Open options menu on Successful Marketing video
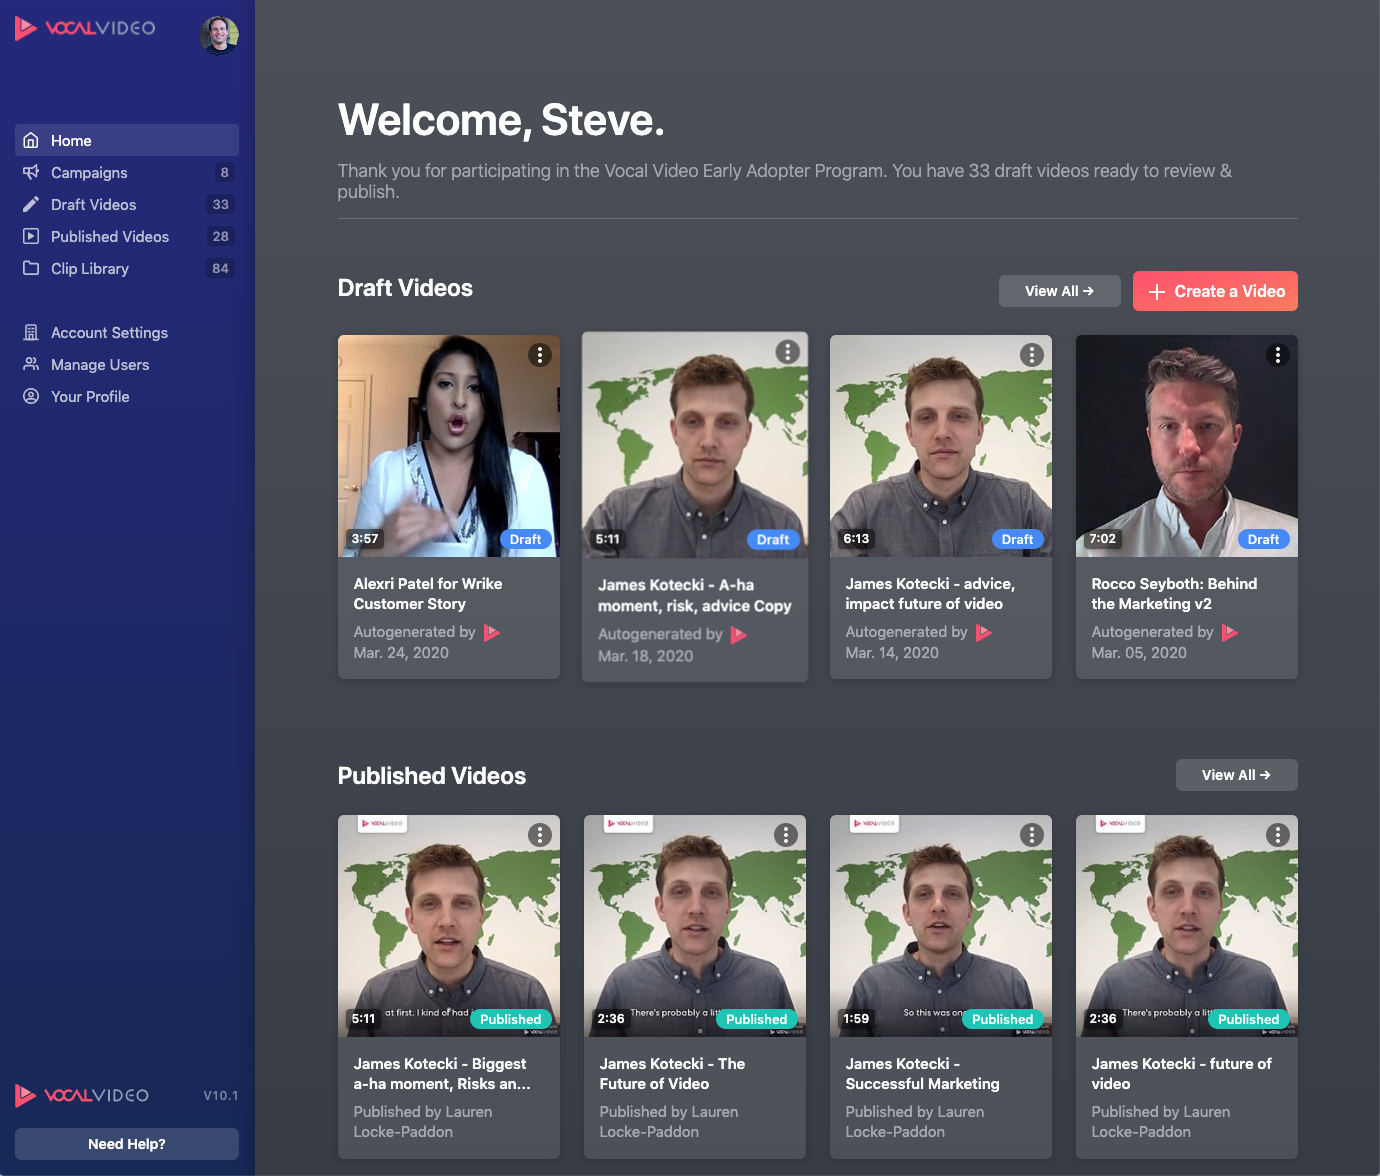This screenshot has width=1380, height=1176. (1032, 835)
